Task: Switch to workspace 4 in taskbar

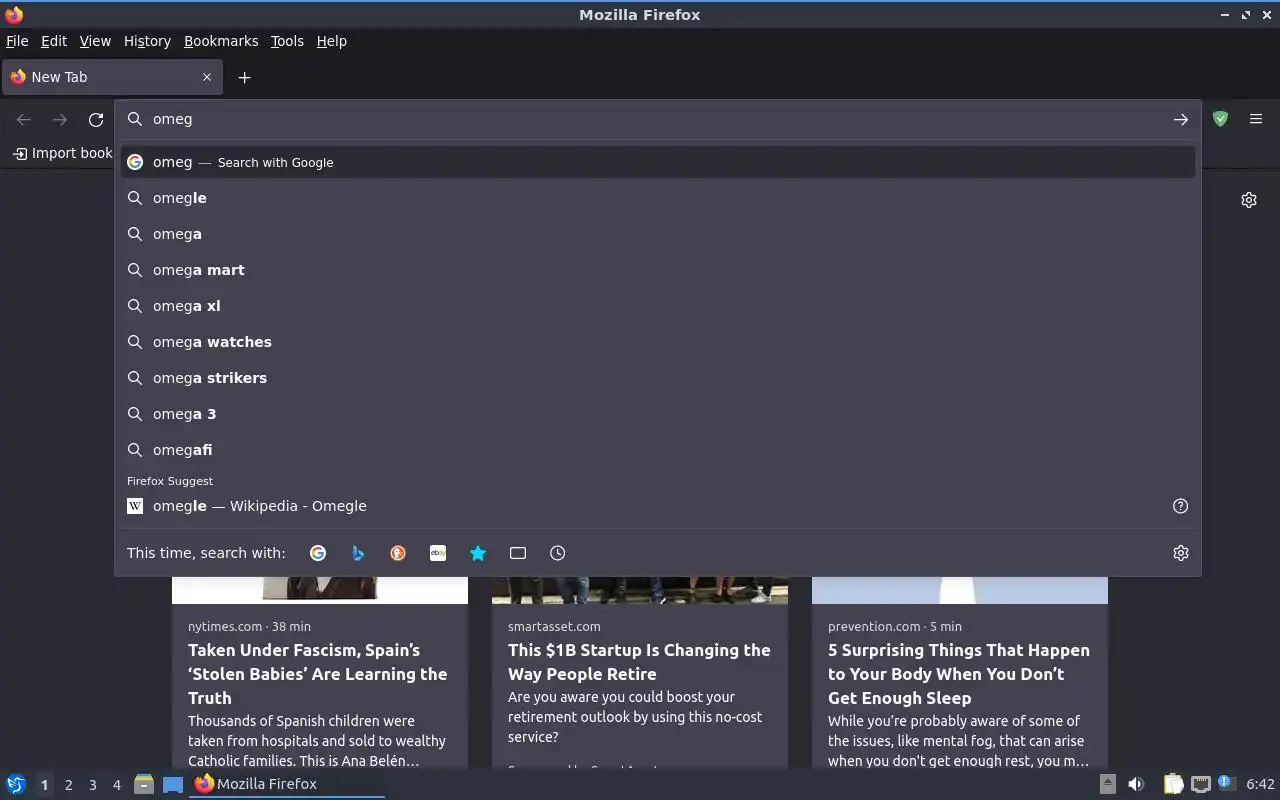Action: click(x=116, y=785)
